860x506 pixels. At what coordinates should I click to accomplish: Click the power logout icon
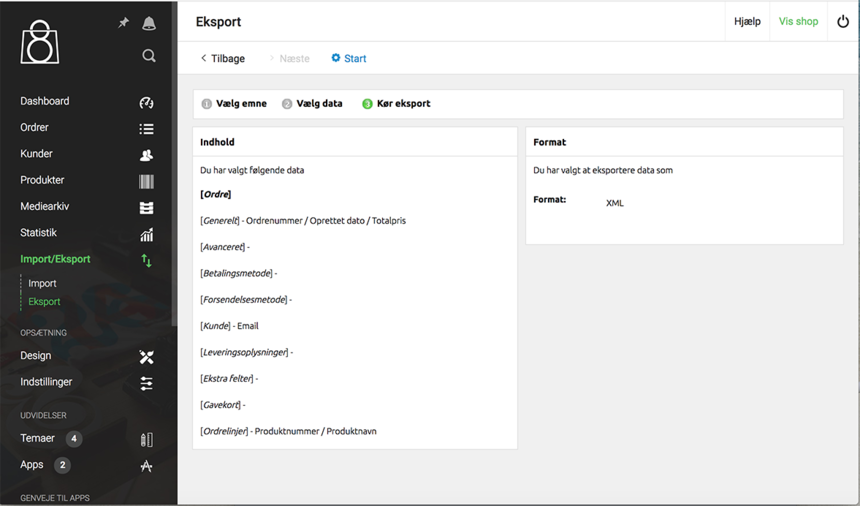pyautogui.click(x=843, y=21)
